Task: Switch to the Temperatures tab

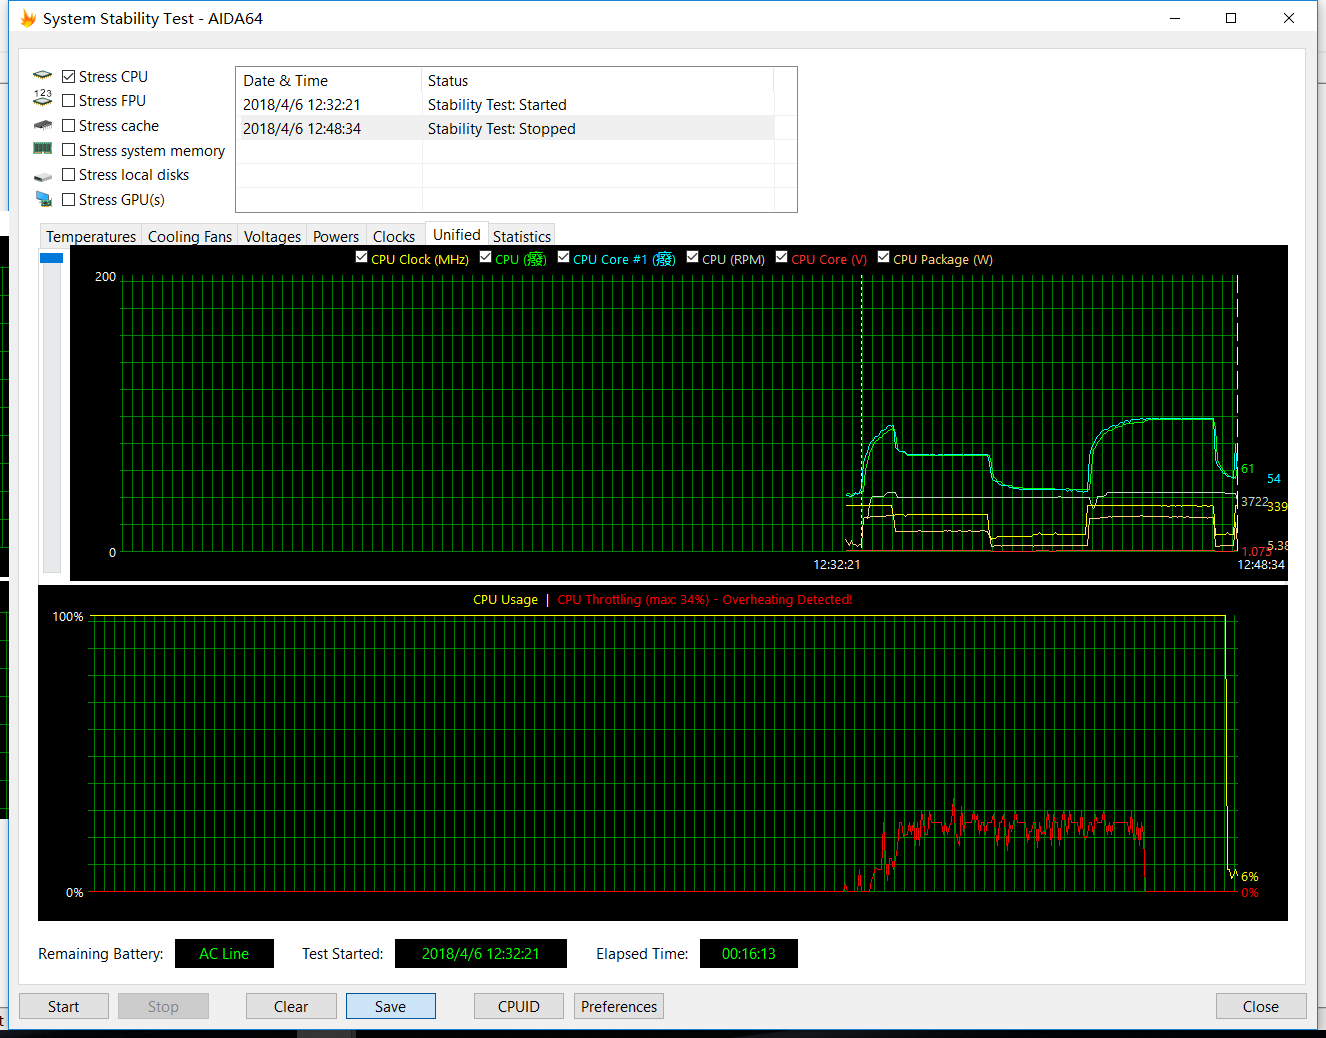Action: tap(91, 236)
